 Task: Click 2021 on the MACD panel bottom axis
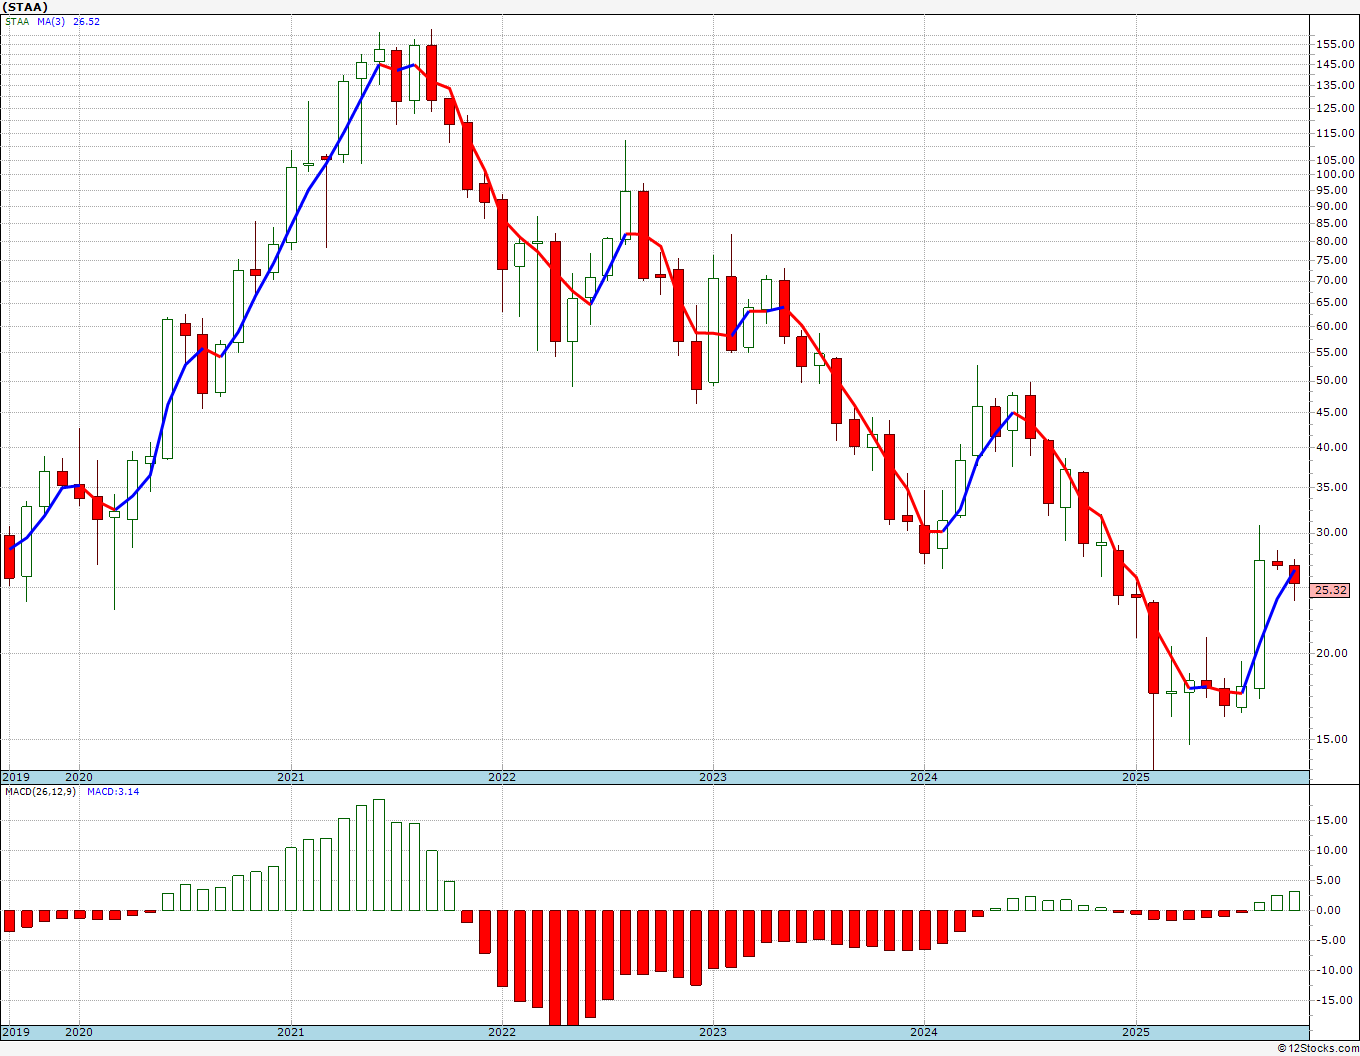click(x=291, y=1032)
